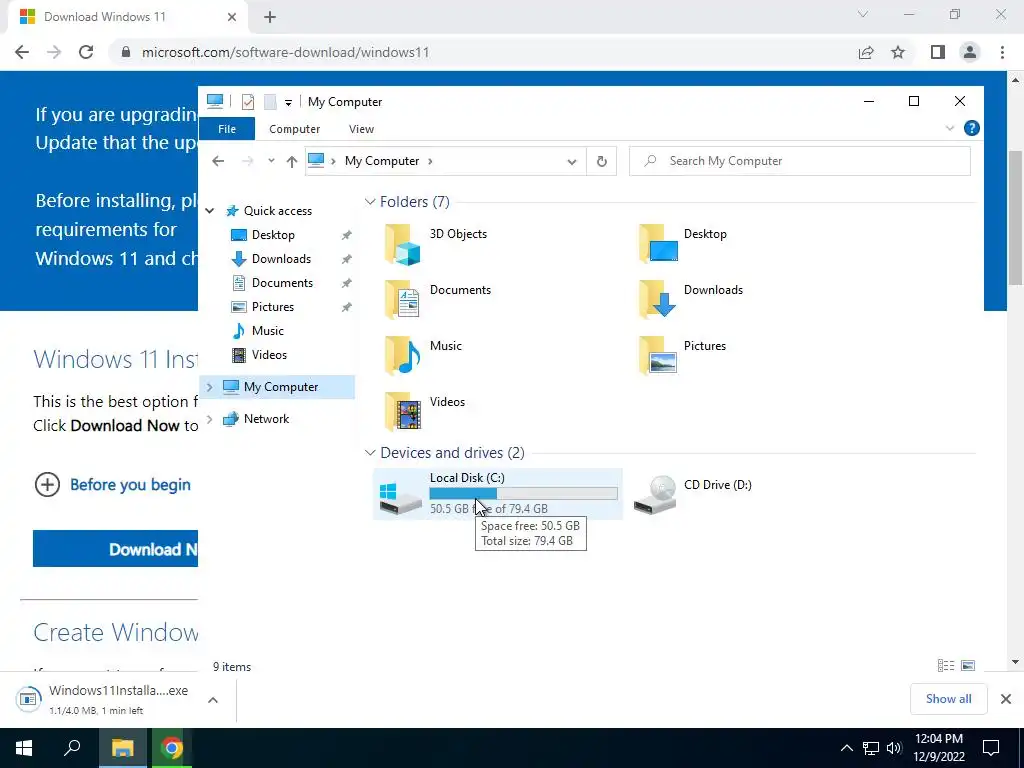
Task: Expand the Network tree node
Action: (210, 419)
